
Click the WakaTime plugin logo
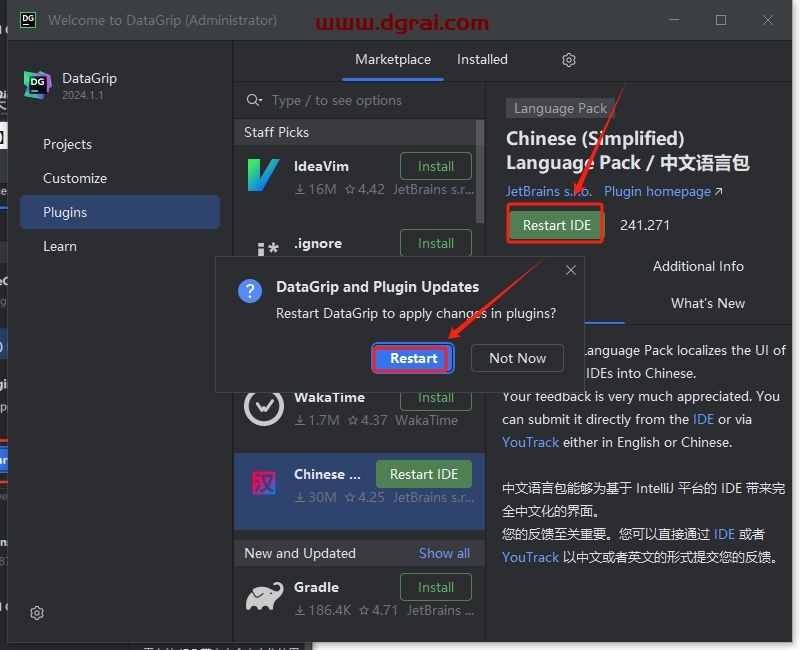point(264,408)
